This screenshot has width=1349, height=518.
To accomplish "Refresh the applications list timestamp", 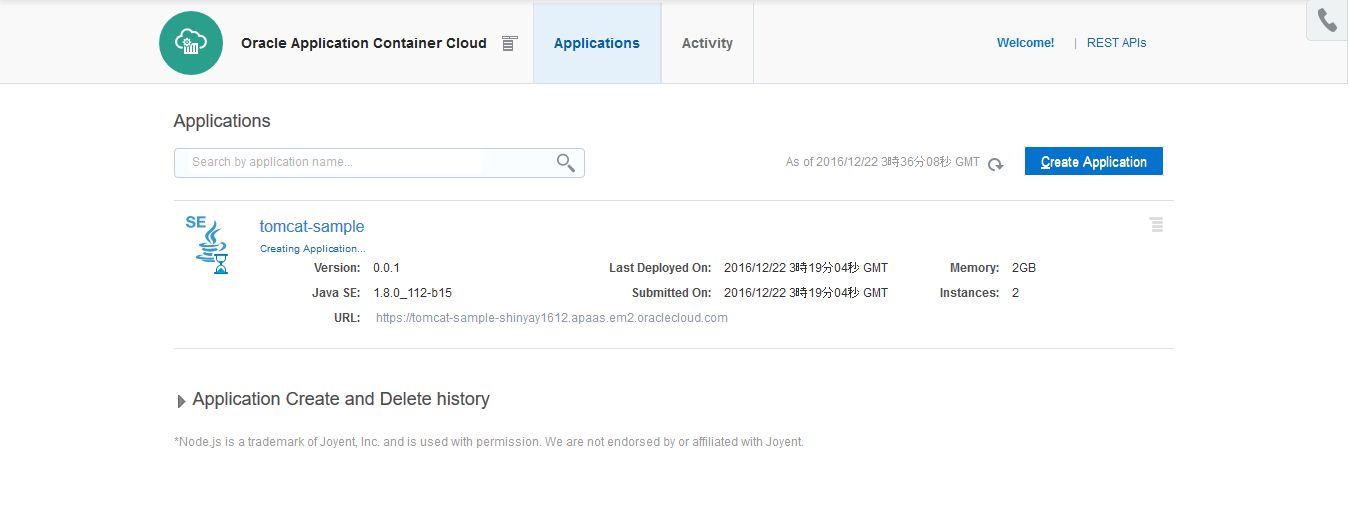I will click(996, 164).
